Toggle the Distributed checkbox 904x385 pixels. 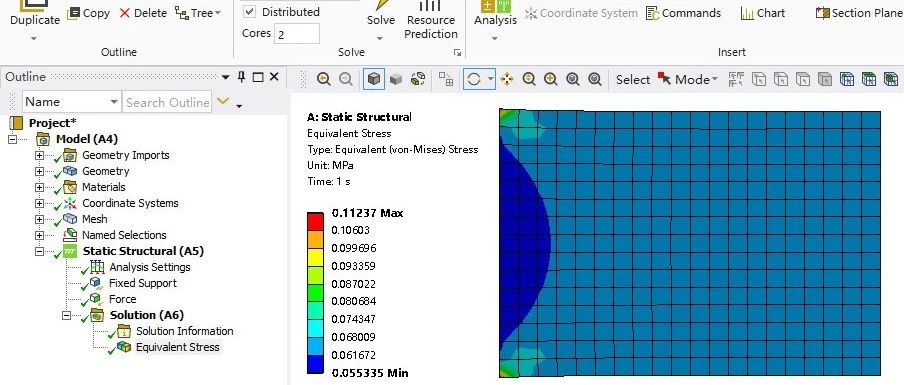tap(250, 12)
